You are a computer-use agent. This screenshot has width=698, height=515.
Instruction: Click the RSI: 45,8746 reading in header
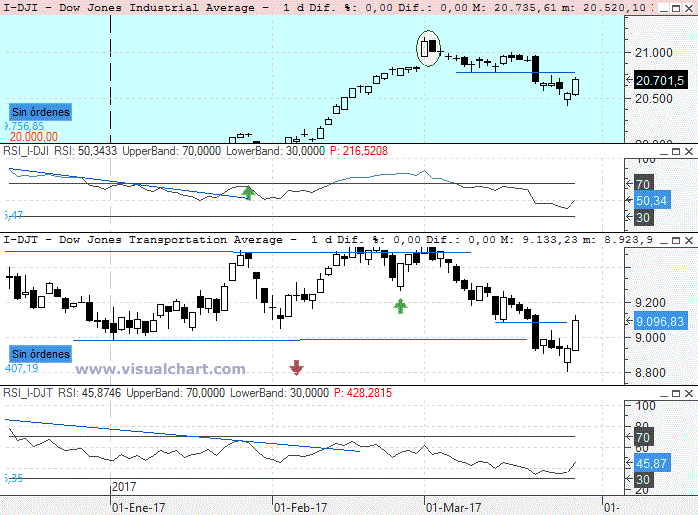(89, 393)
